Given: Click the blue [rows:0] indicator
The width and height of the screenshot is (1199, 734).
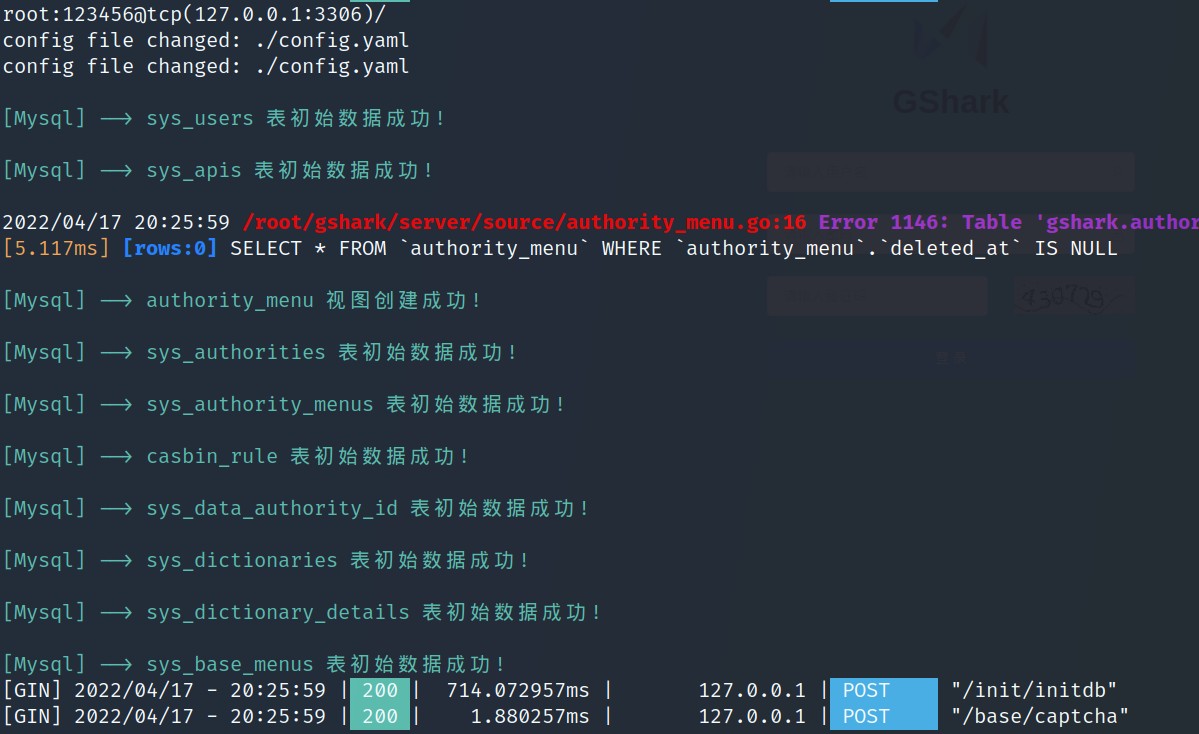Looking at the screenshot, I should [x=170, y=248].
